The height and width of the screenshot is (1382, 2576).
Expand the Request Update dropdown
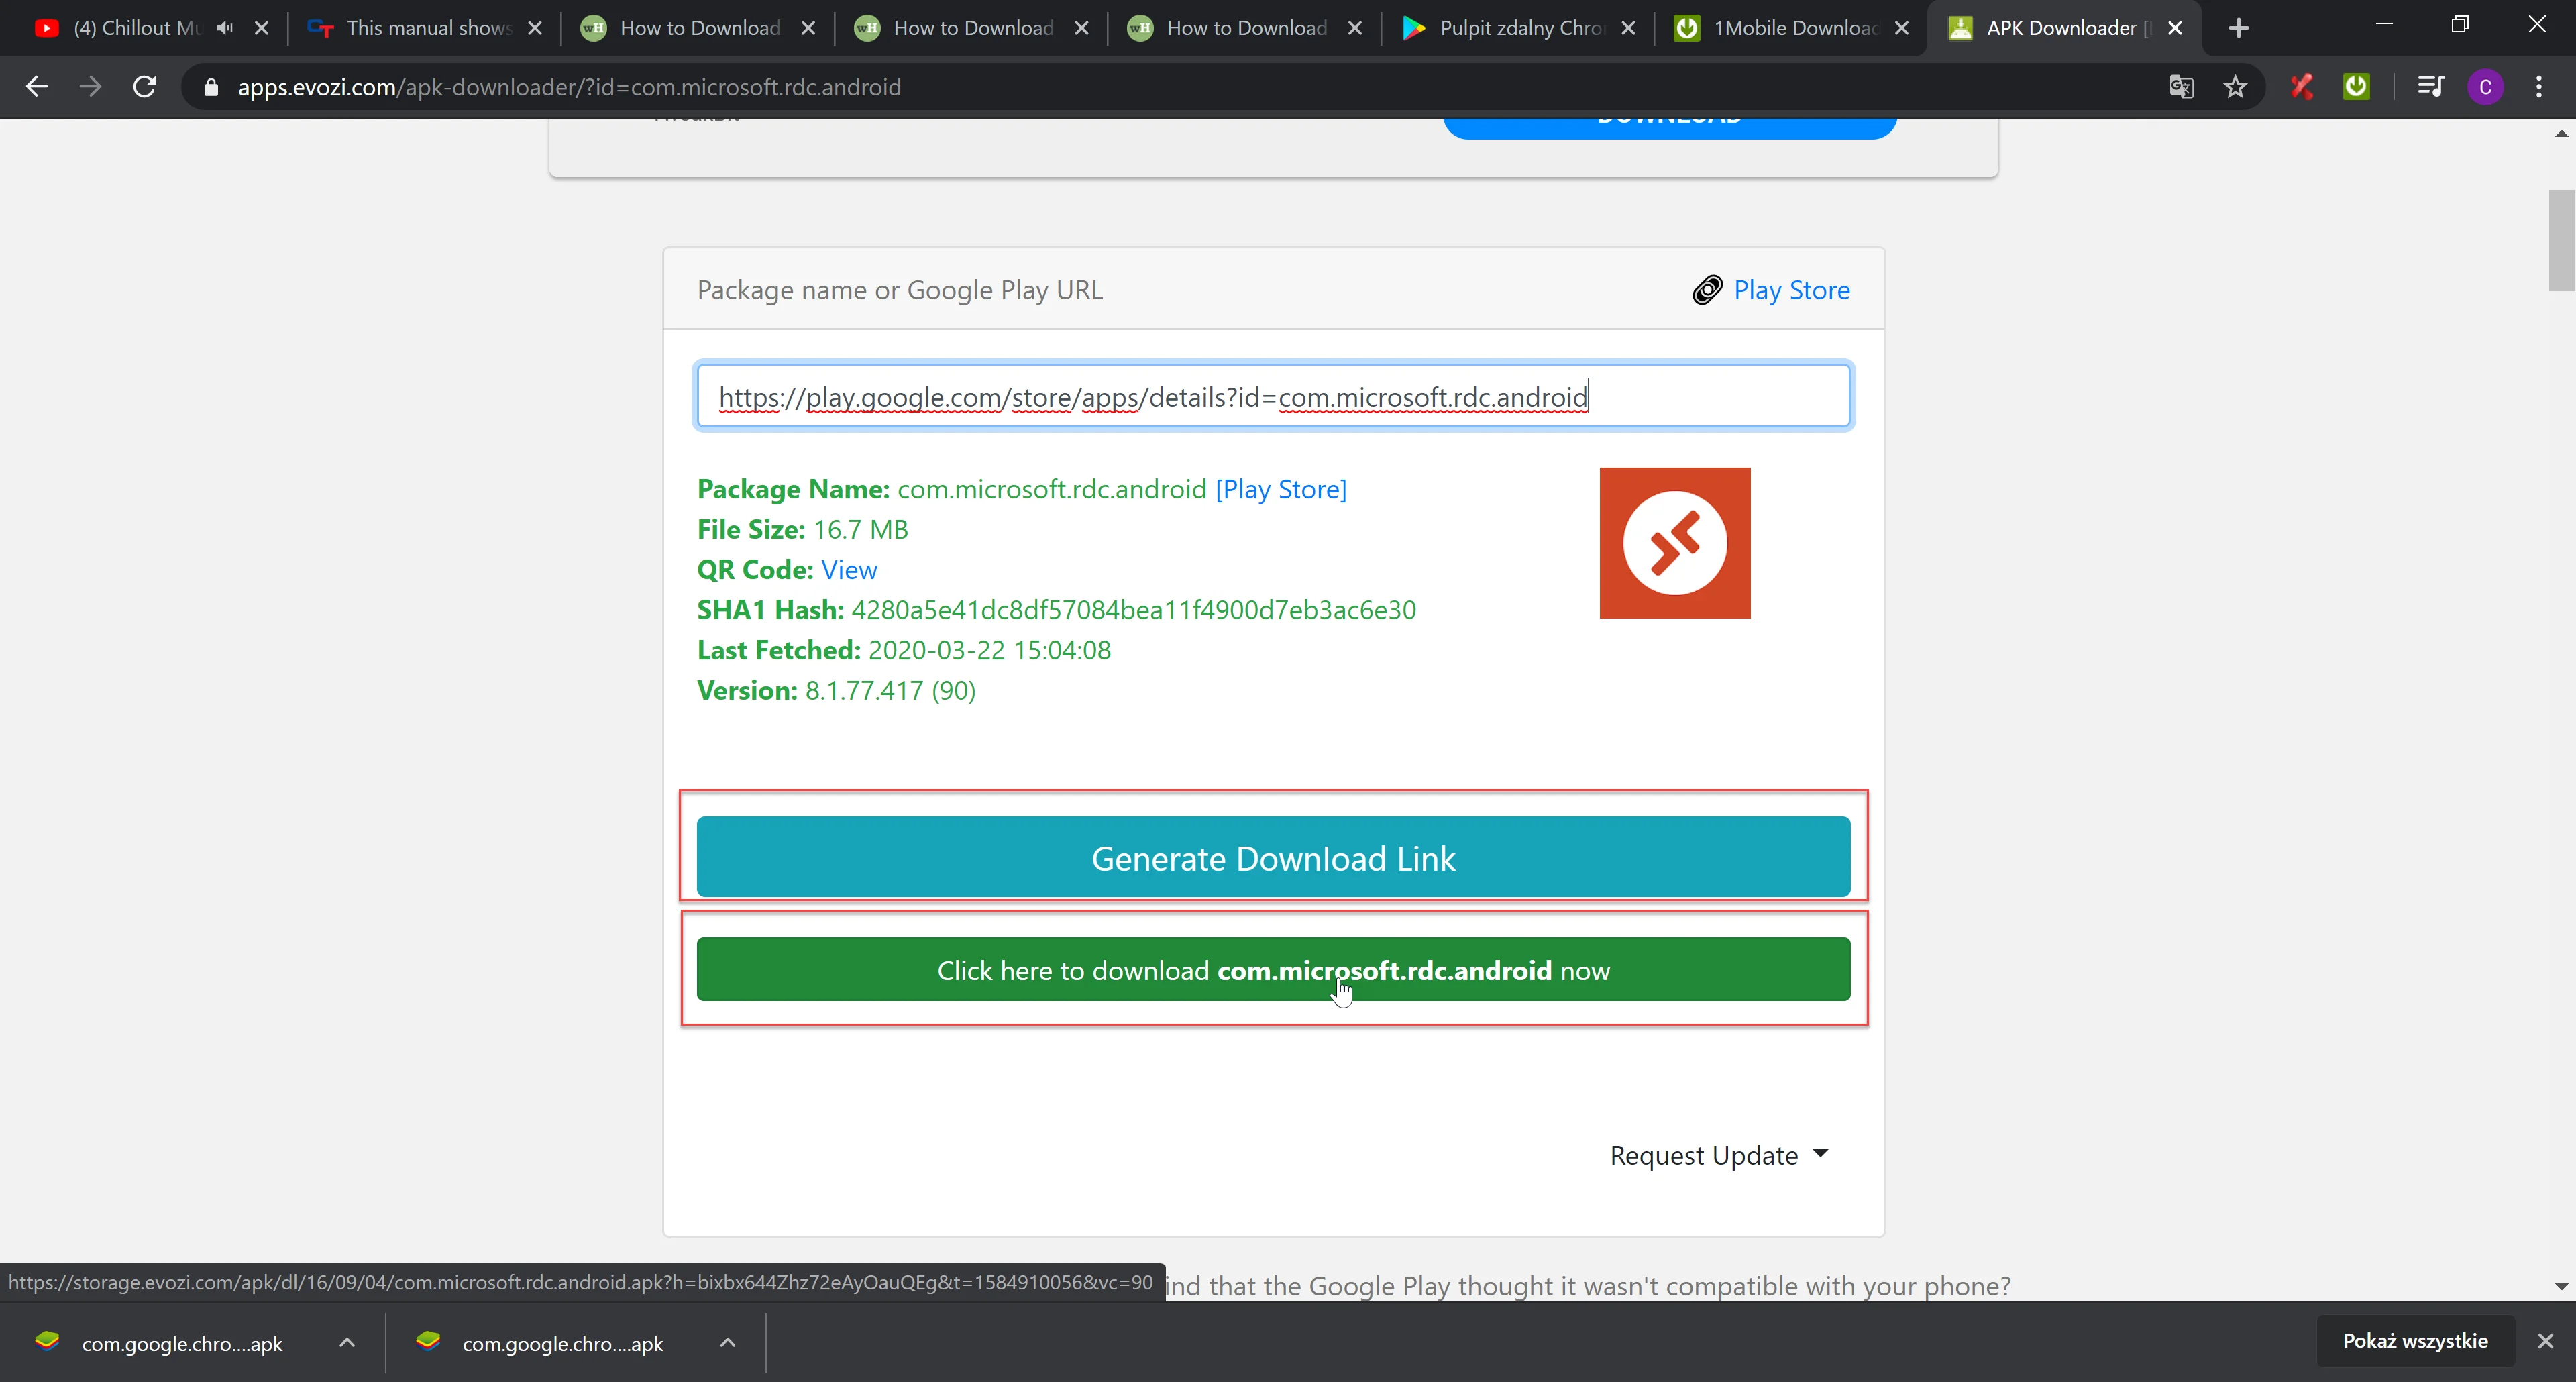[x=1718, y=1155]
